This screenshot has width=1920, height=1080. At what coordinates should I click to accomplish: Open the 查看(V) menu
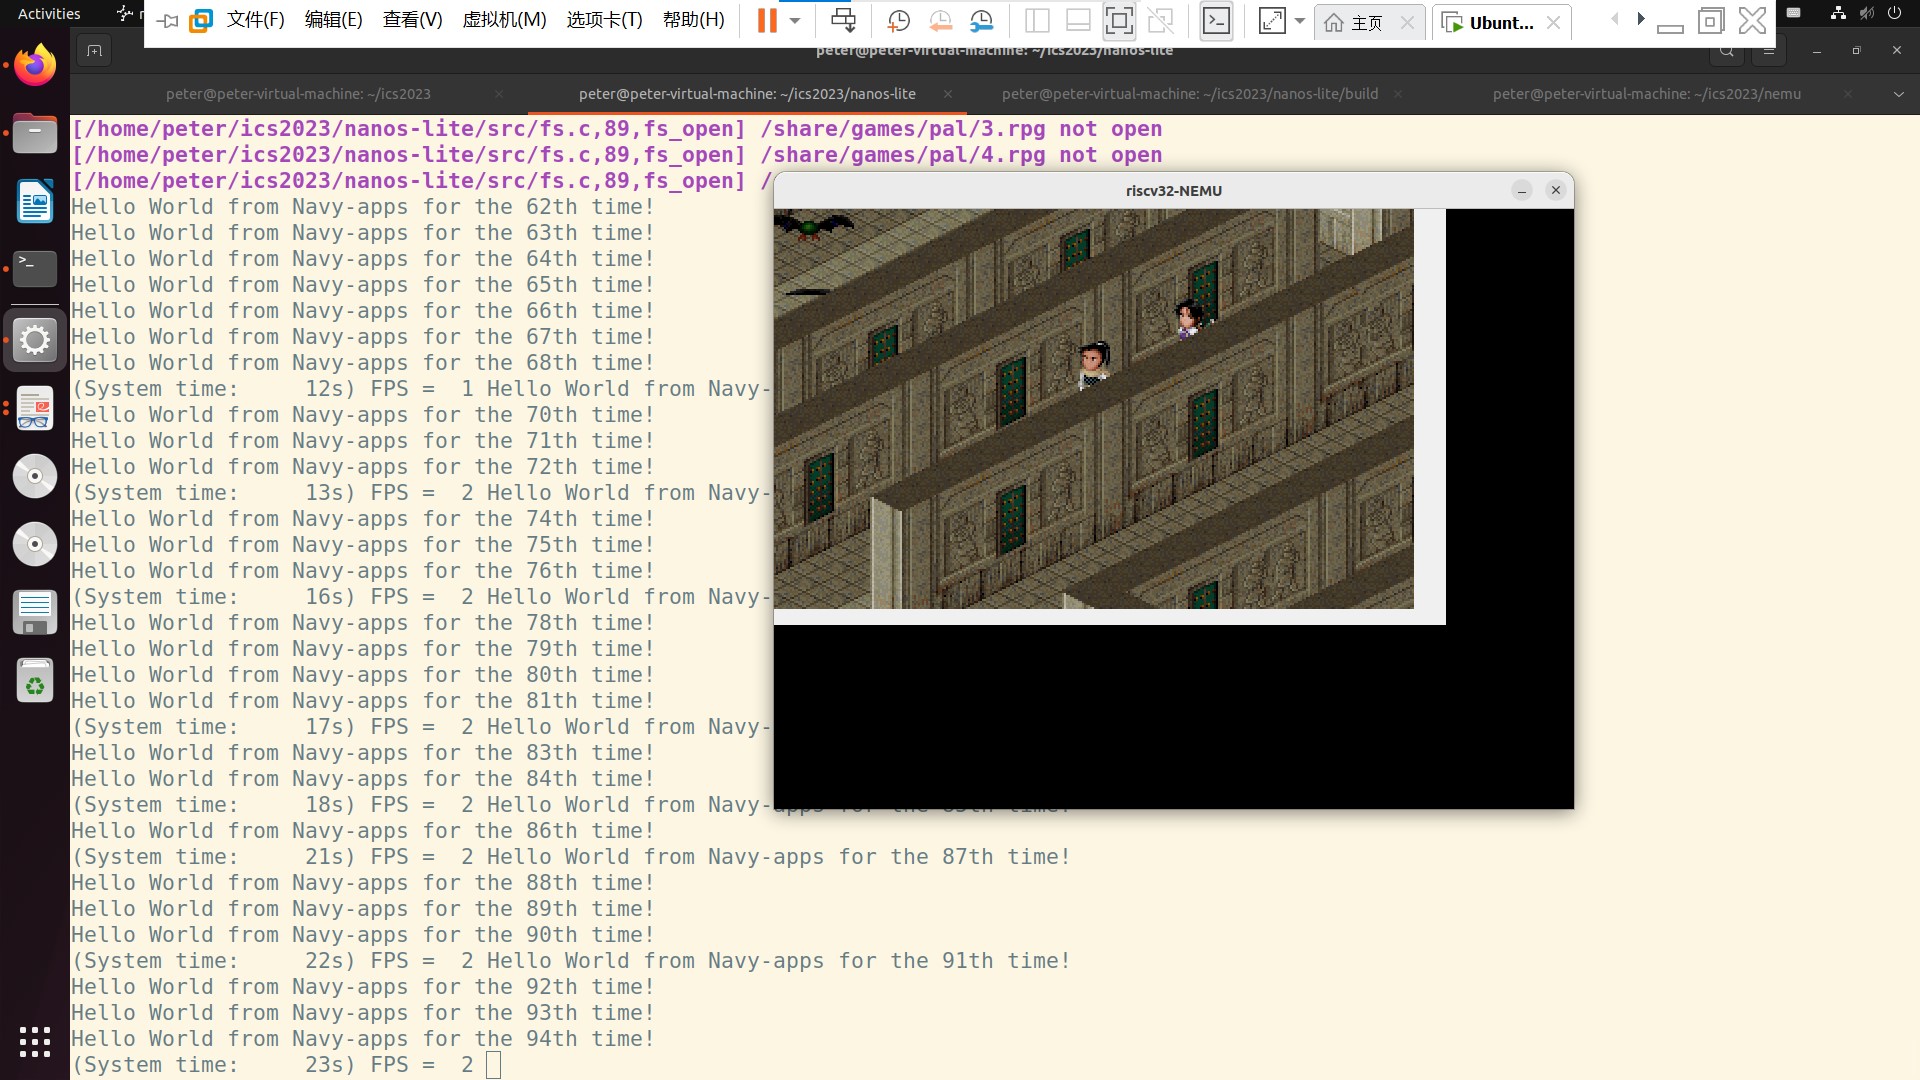click(412, 20)
